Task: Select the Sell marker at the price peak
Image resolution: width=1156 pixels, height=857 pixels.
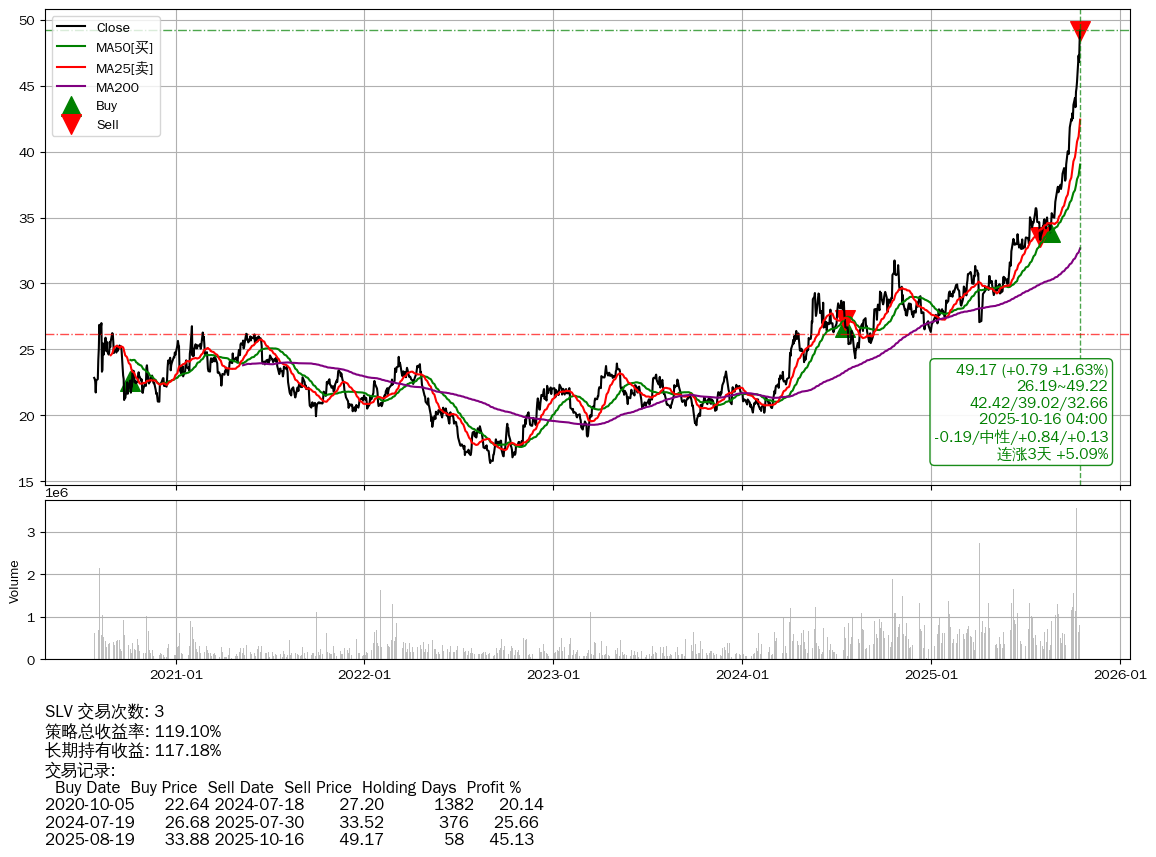Action: click(x=1080, y=30)
